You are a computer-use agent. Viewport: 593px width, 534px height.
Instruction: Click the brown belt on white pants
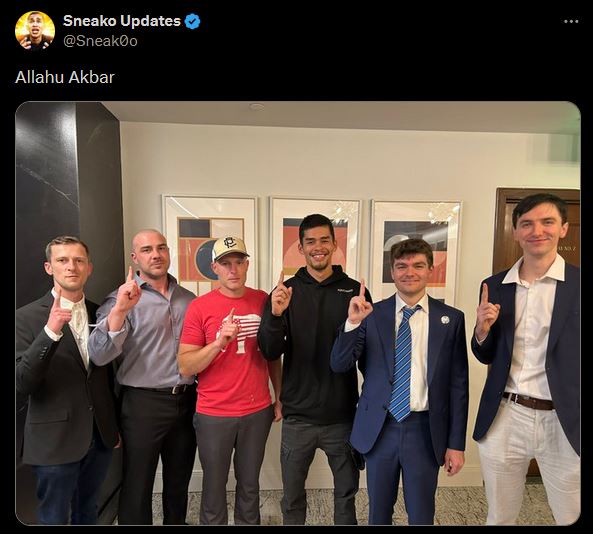point(528,401)
